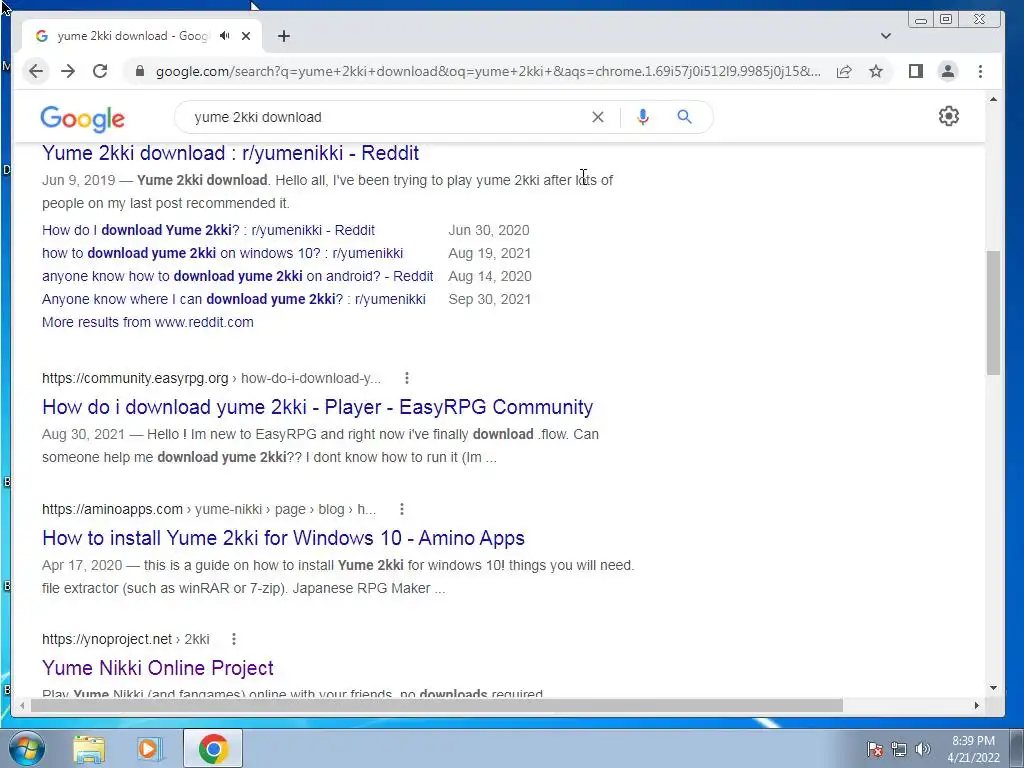Screen dimensions: 1024x768
Task: View site information via the lock icon
Action: [x=139, y=71]
